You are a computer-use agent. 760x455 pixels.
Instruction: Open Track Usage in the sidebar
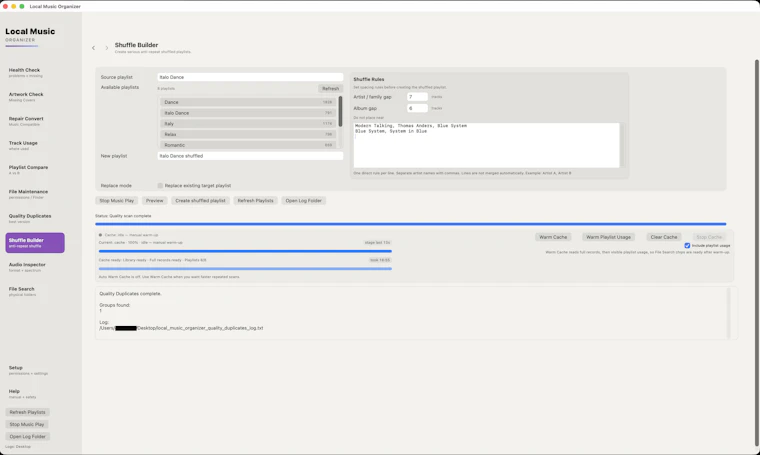click(35, 145)
